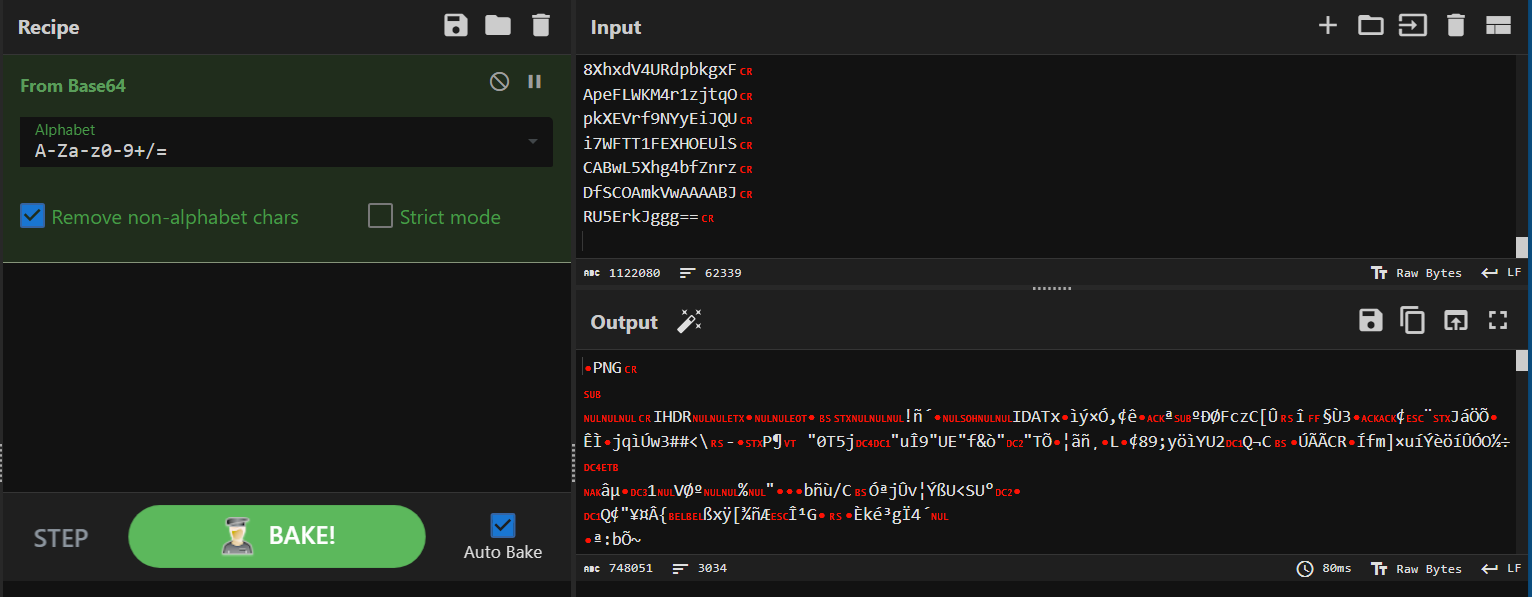1532x597 pixels.
Task: Click the STEP button
Action: pos(61,538)
